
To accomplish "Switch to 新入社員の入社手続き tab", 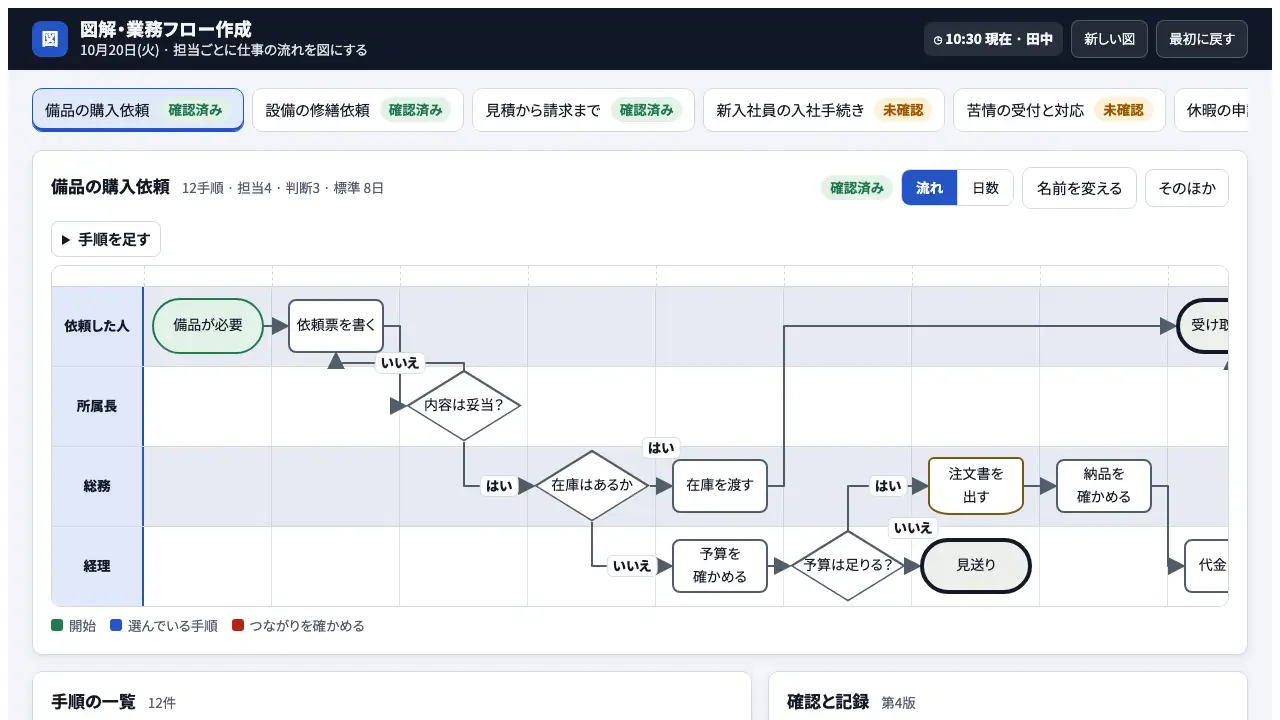I will [824, 110].
